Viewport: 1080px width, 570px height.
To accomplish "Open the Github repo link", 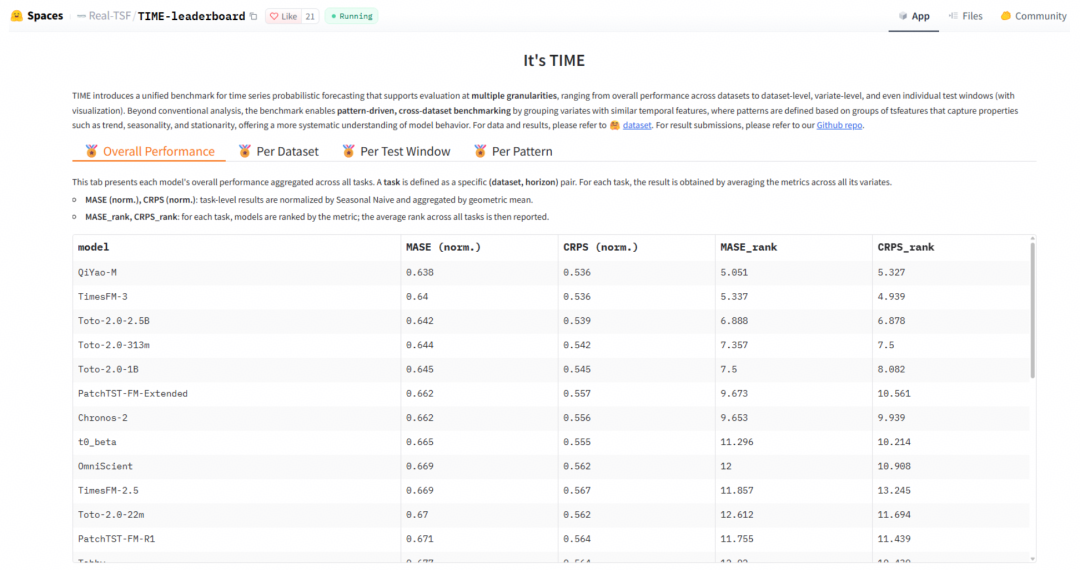I will tap(839, 125).
